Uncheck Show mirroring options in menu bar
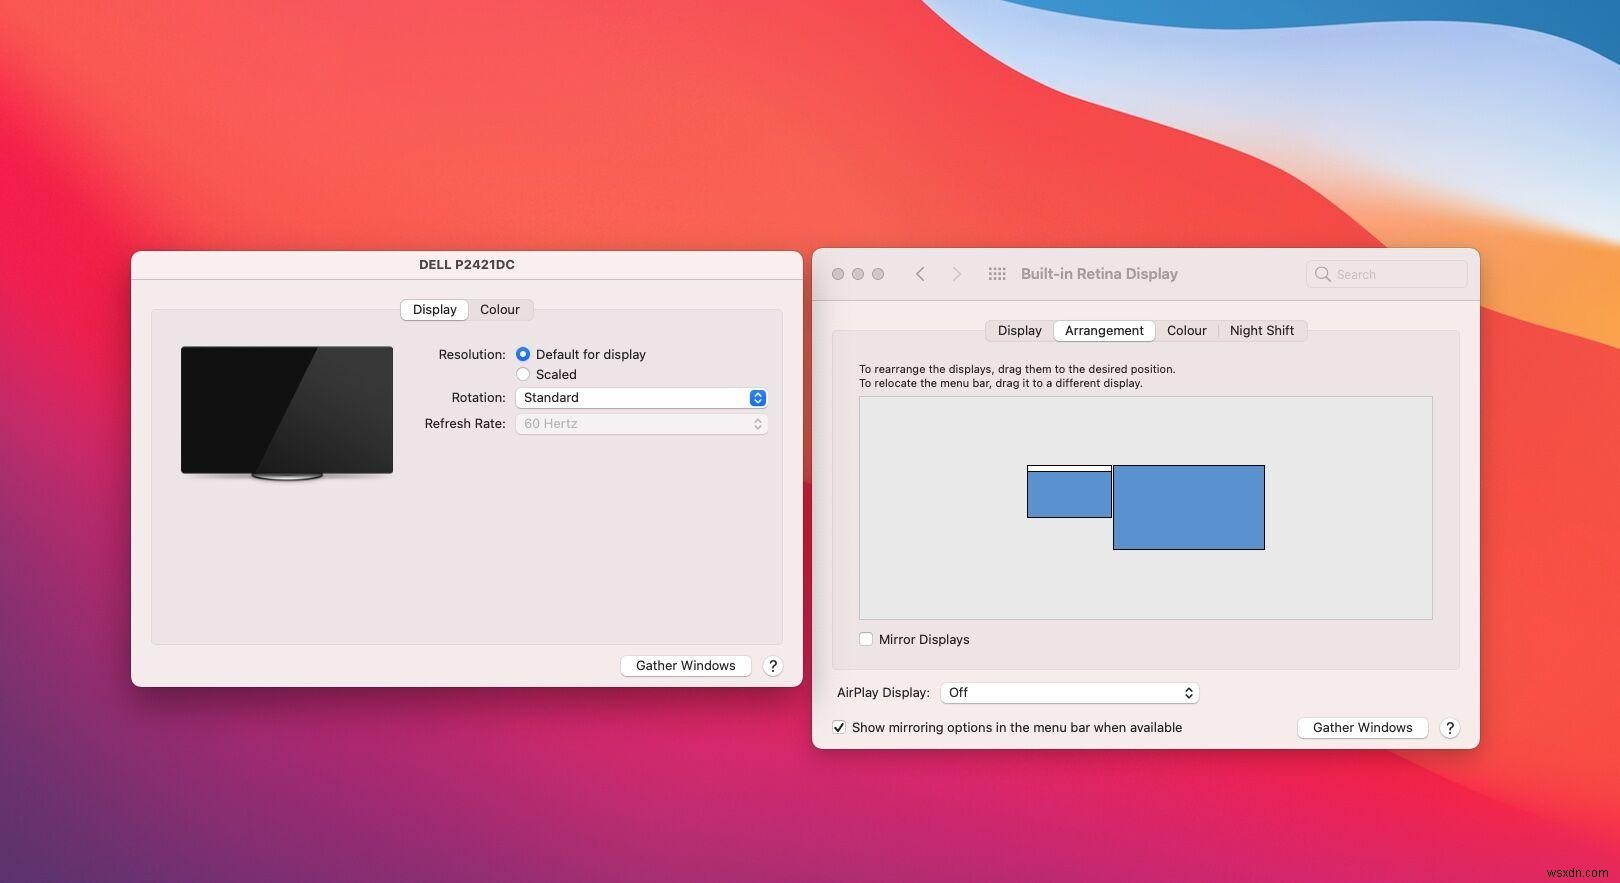1620x883 pixels. (x=839, y=727)
